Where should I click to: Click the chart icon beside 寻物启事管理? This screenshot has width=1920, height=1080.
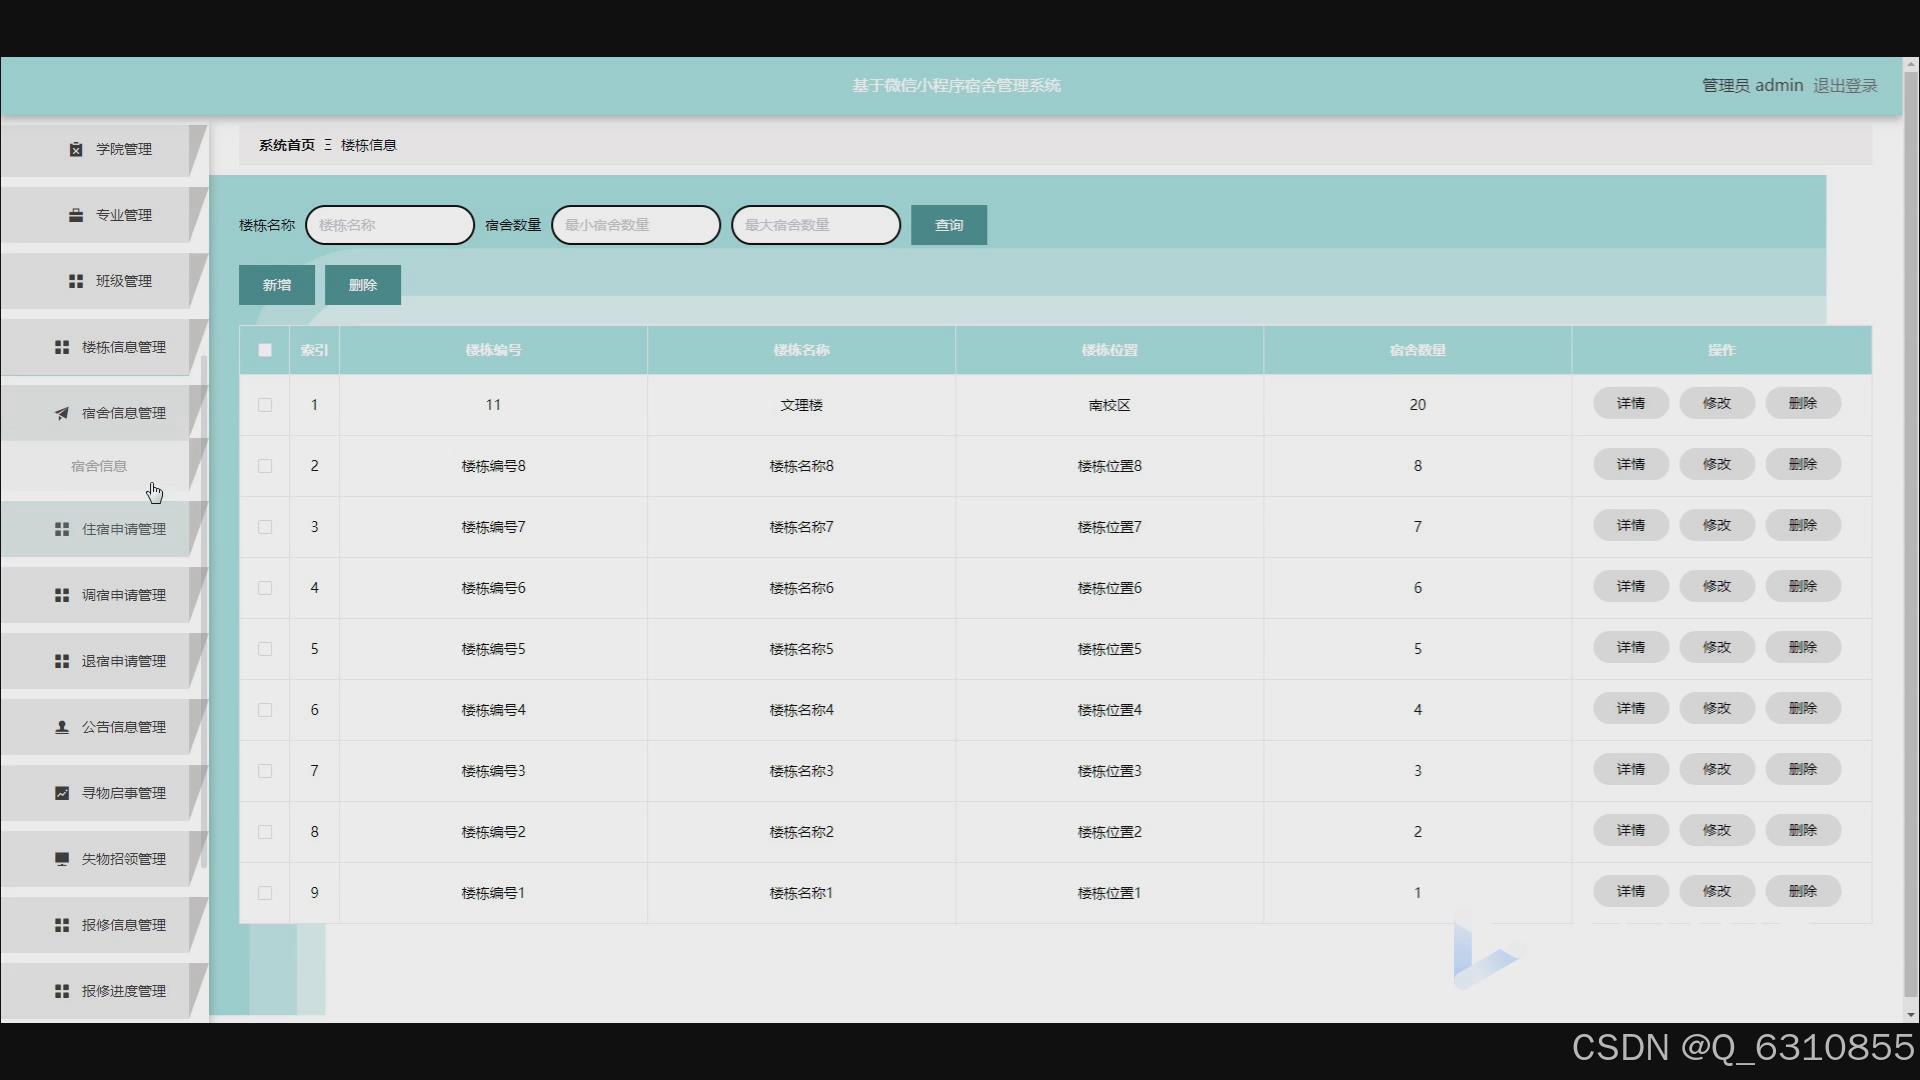point(62,793)
